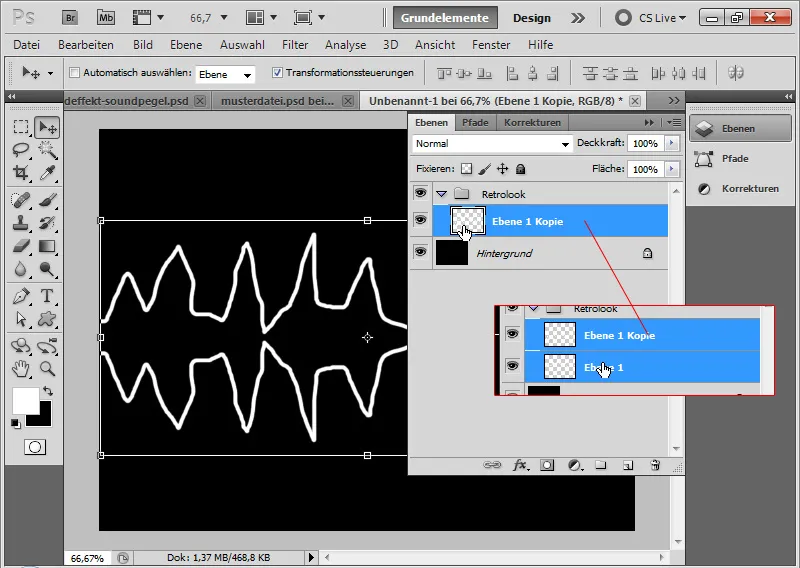Select the Move tool in toolbox

(47, 127)
